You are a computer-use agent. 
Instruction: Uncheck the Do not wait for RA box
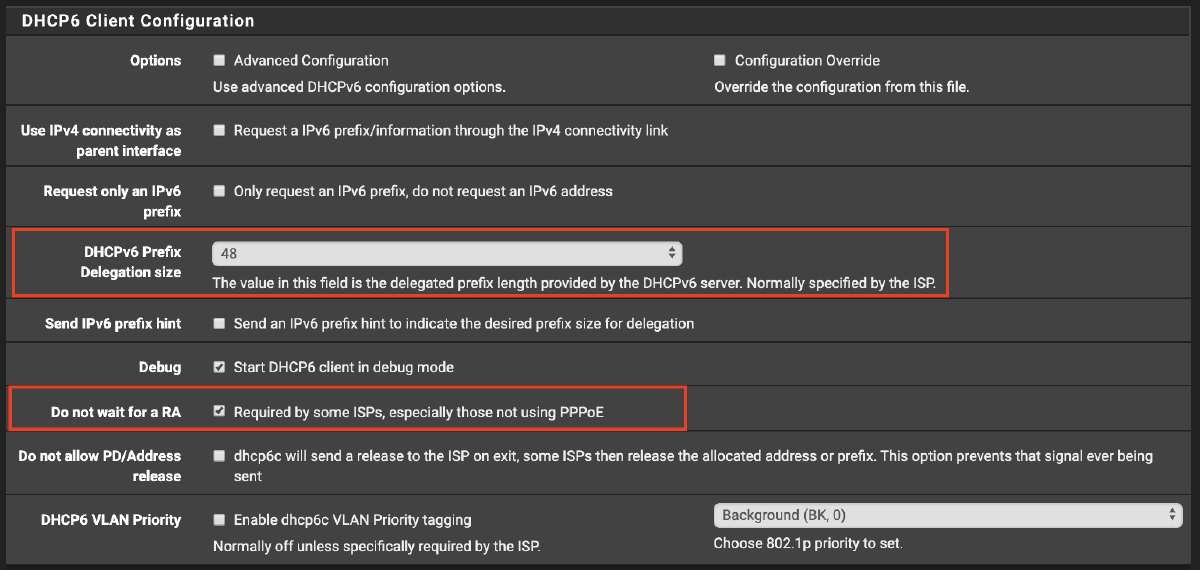click(x=219, y=411)
